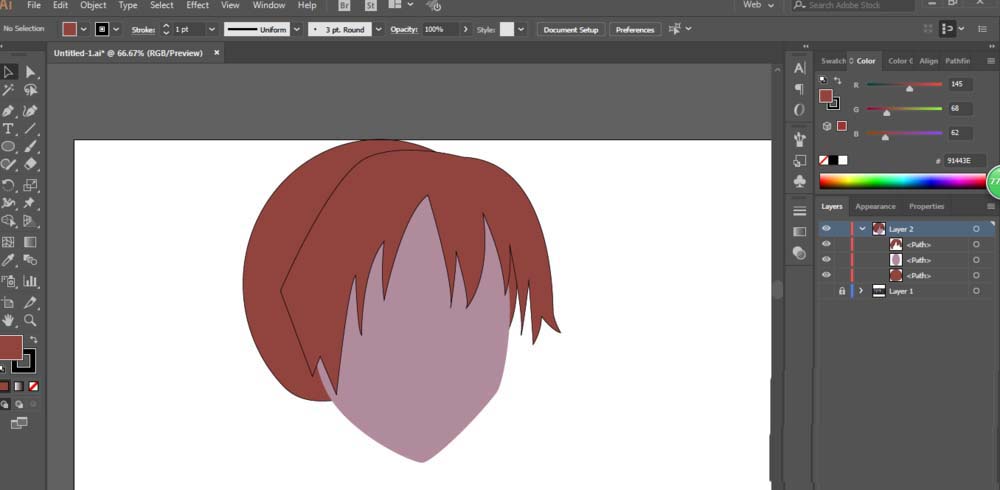Open the 3 pt. Round brush dropdown
This screenshot has width=1000, height=490.
tap(379, 29)
